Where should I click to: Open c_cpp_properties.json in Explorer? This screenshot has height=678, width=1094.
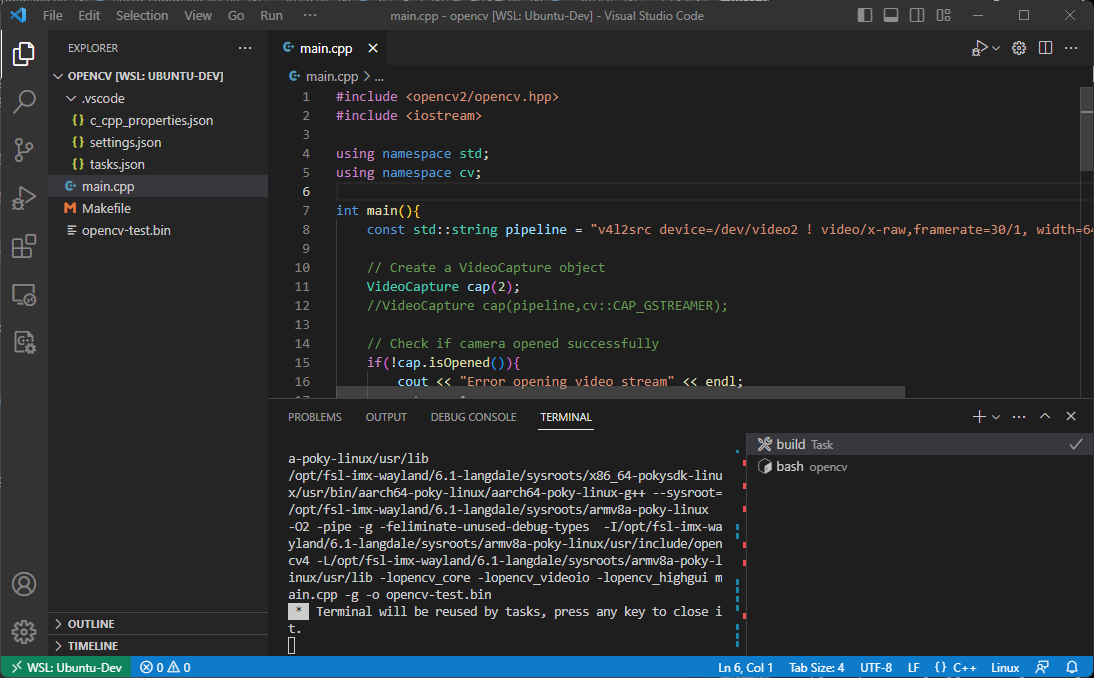coord(158,121)
